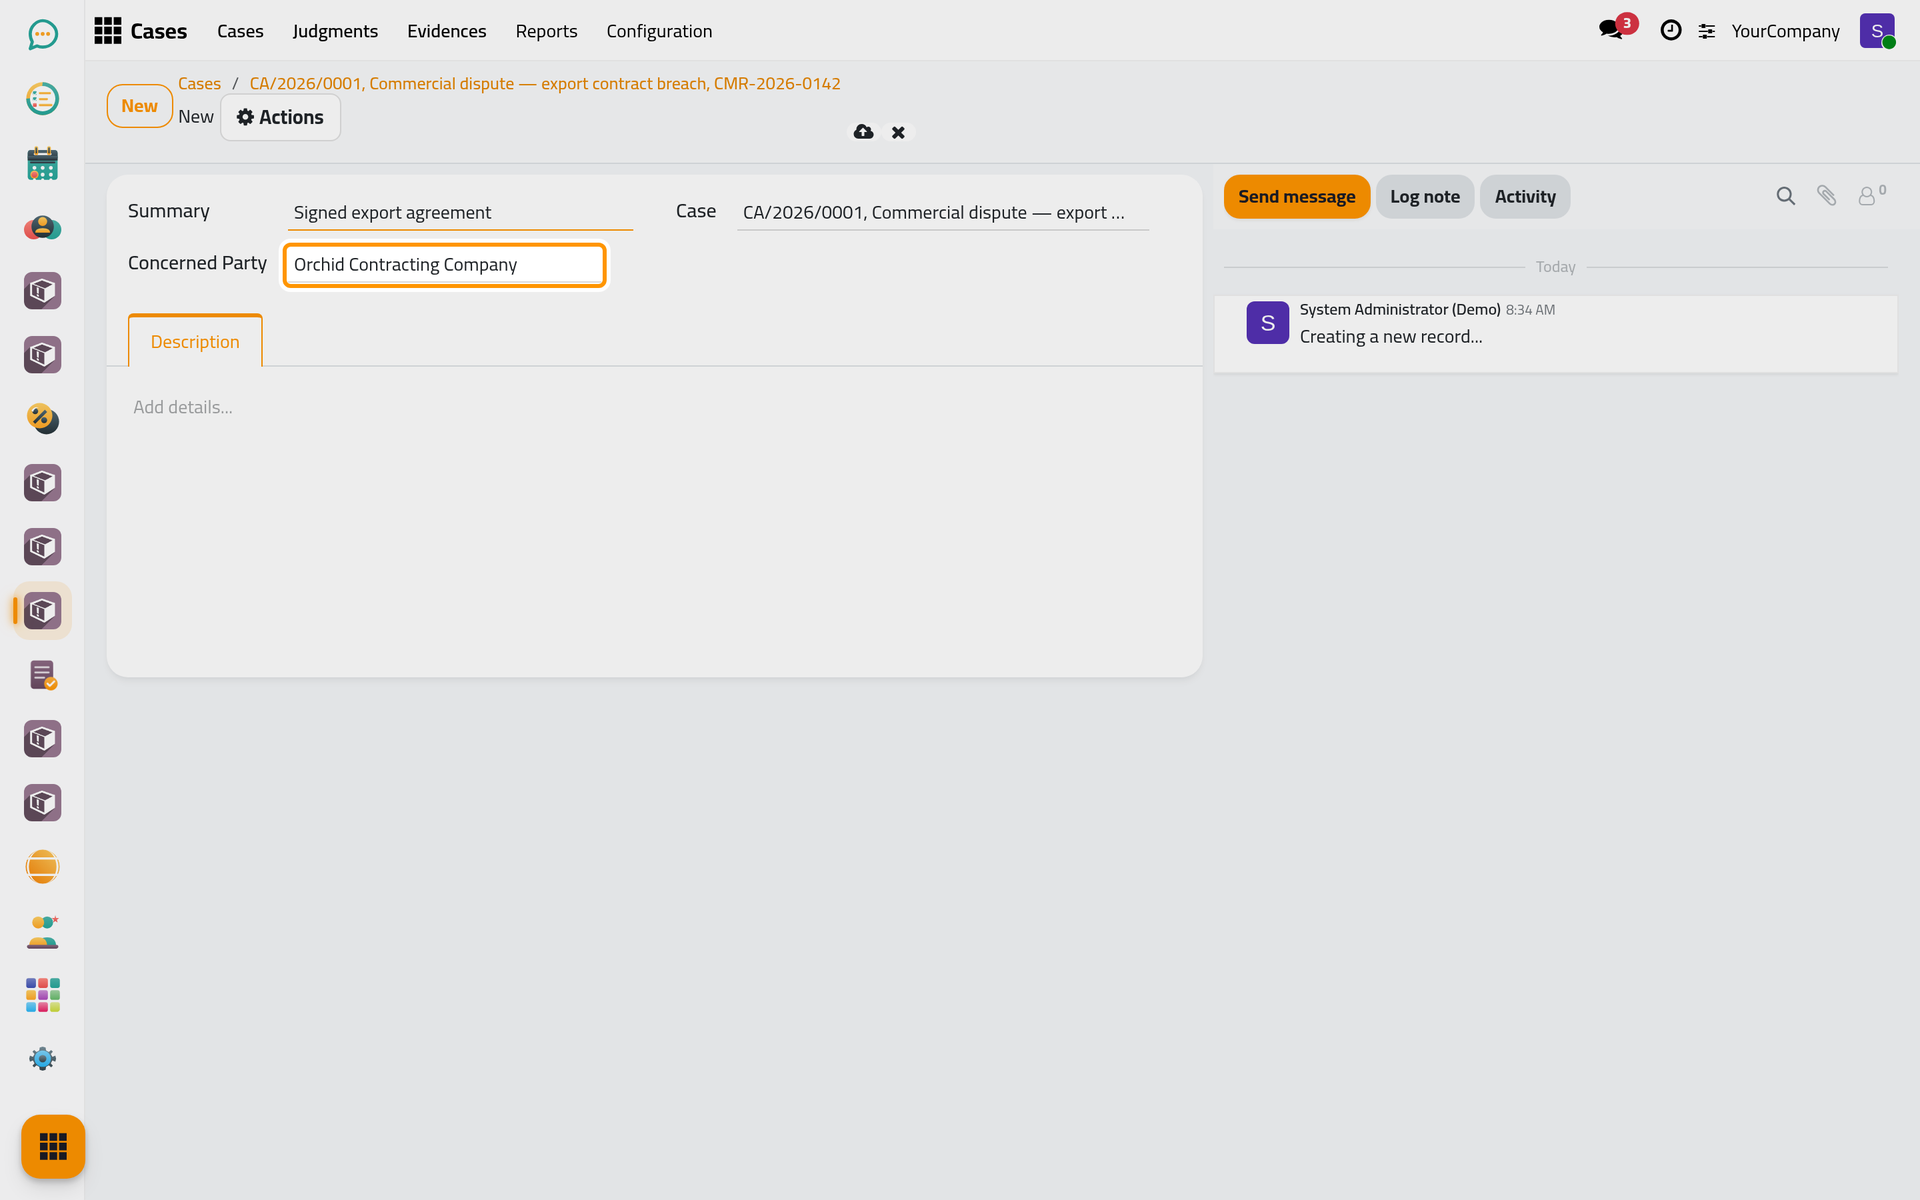This screenshot has height=1200, width=1920.
Task: Discard changes with the X icon
Action: [x=898, y=132]
